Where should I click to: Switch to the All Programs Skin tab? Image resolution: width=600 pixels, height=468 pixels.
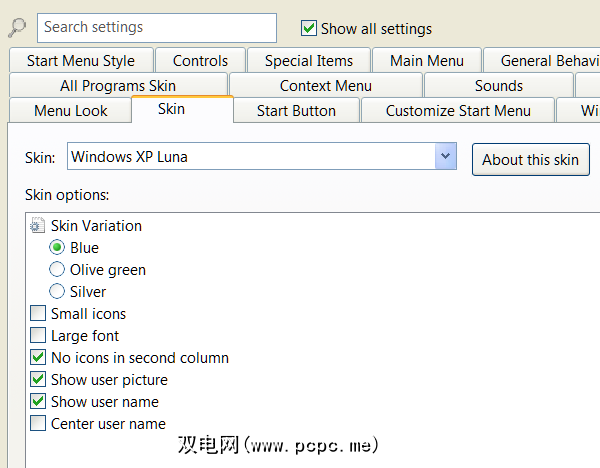pyautogui.click(x=117, y=86)
